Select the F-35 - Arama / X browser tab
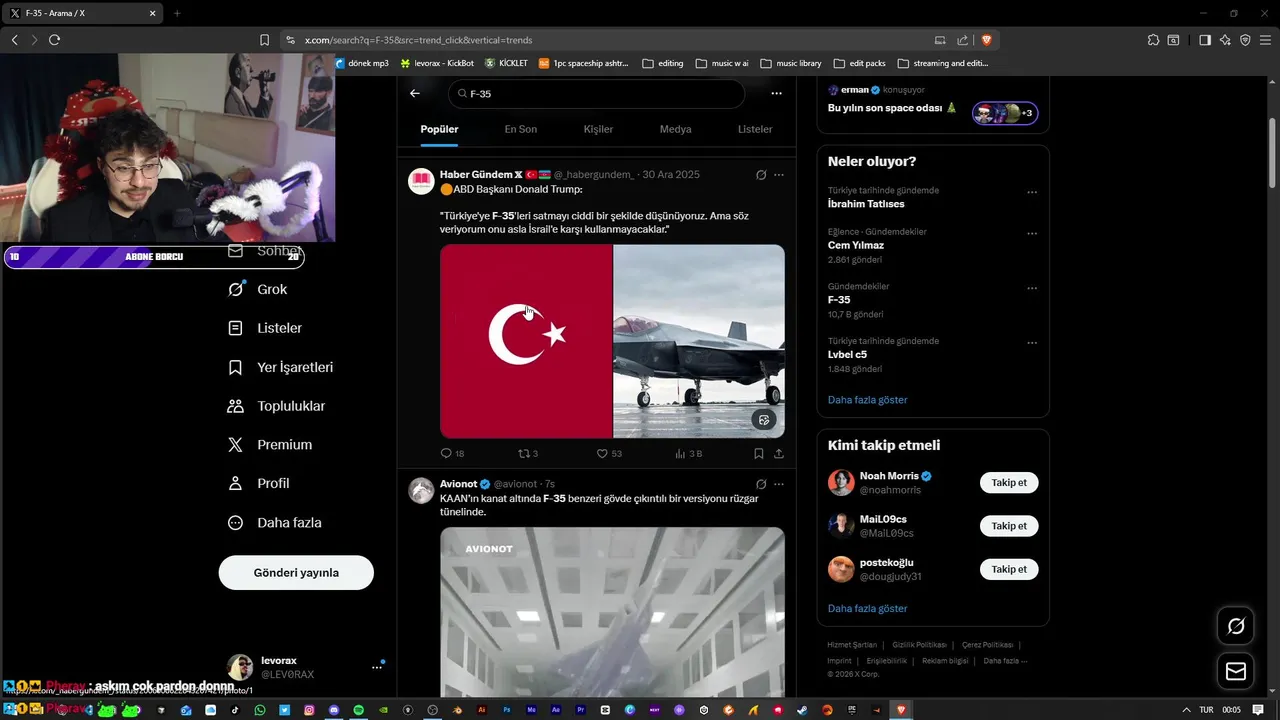Screen dimensions: 1280x720 point(83,13)
